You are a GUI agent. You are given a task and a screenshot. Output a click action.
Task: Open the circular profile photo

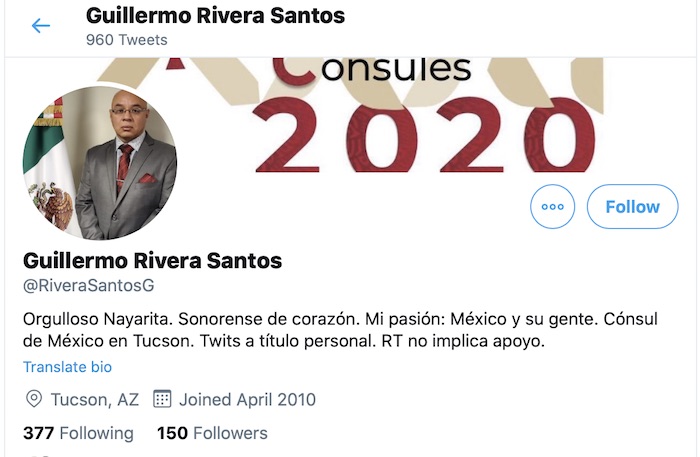pyautogui.click(x=100, y=162)
